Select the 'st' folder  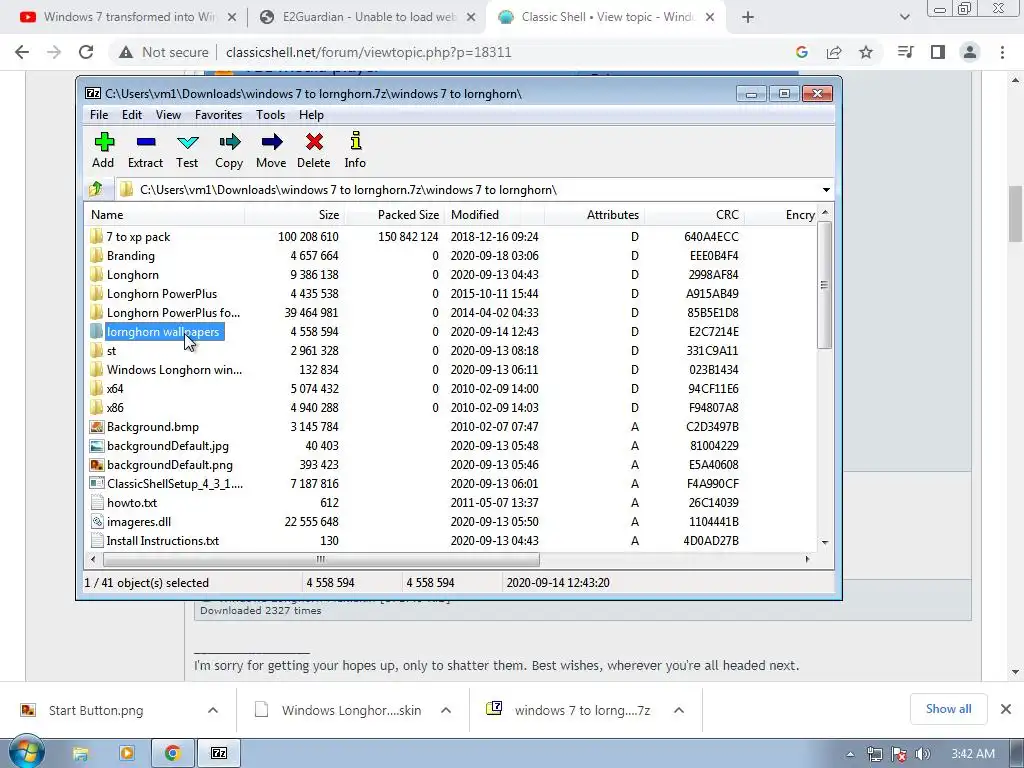pyautogui.click(x=111, y=351)
